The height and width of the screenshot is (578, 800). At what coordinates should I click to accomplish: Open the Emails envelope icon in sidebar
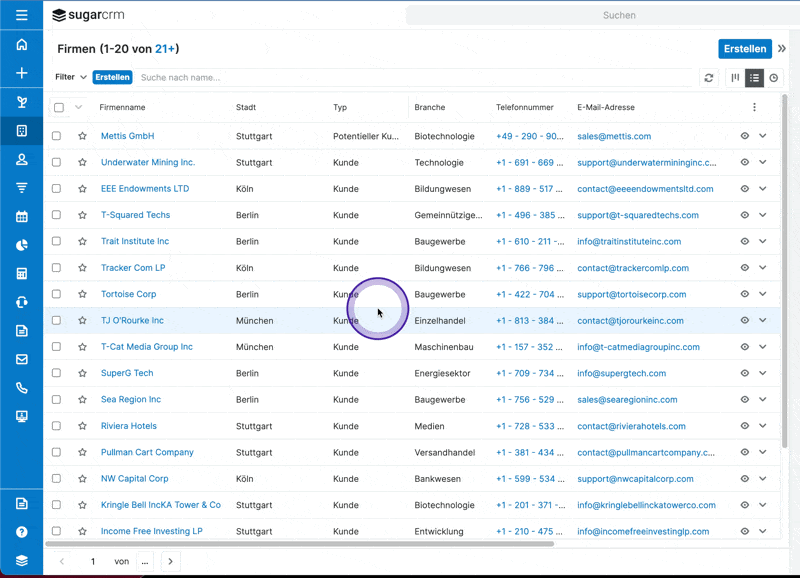[x=21, y=359]
